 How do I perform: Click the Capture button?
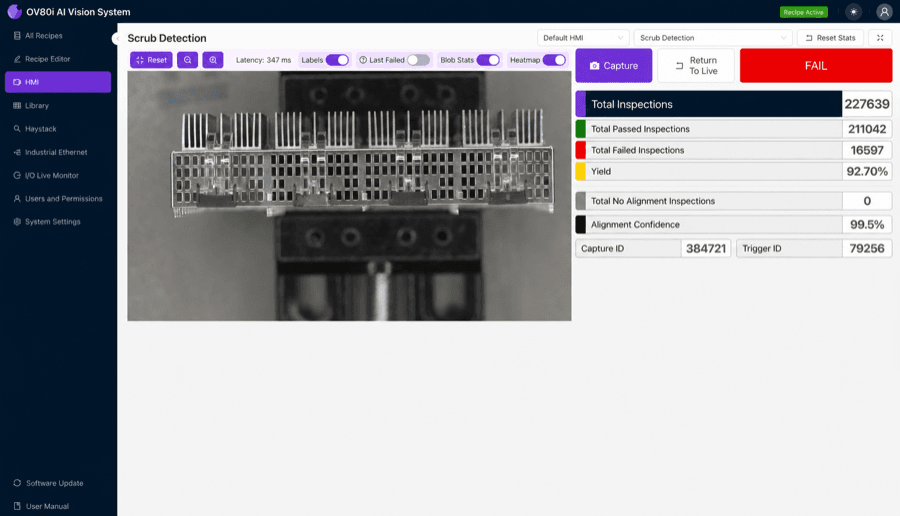click(x=614, y=65)
